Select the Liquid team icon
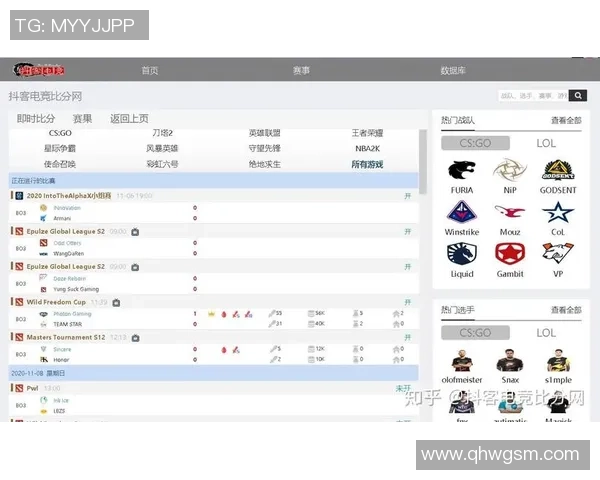This screenshot has width=600, height=480. pyautogui.click(x=462, y=255)
